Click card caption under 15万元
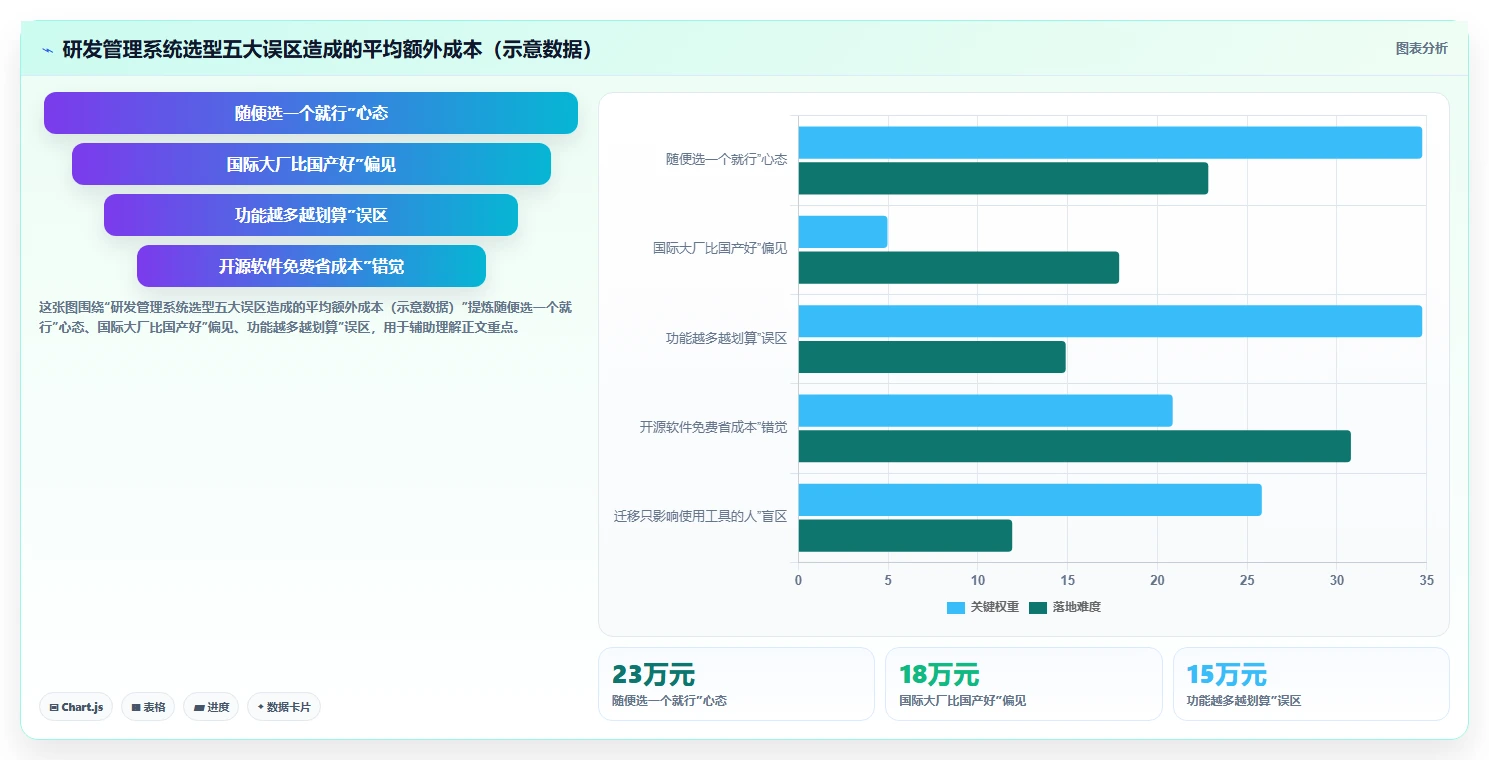 point(1243,701)
